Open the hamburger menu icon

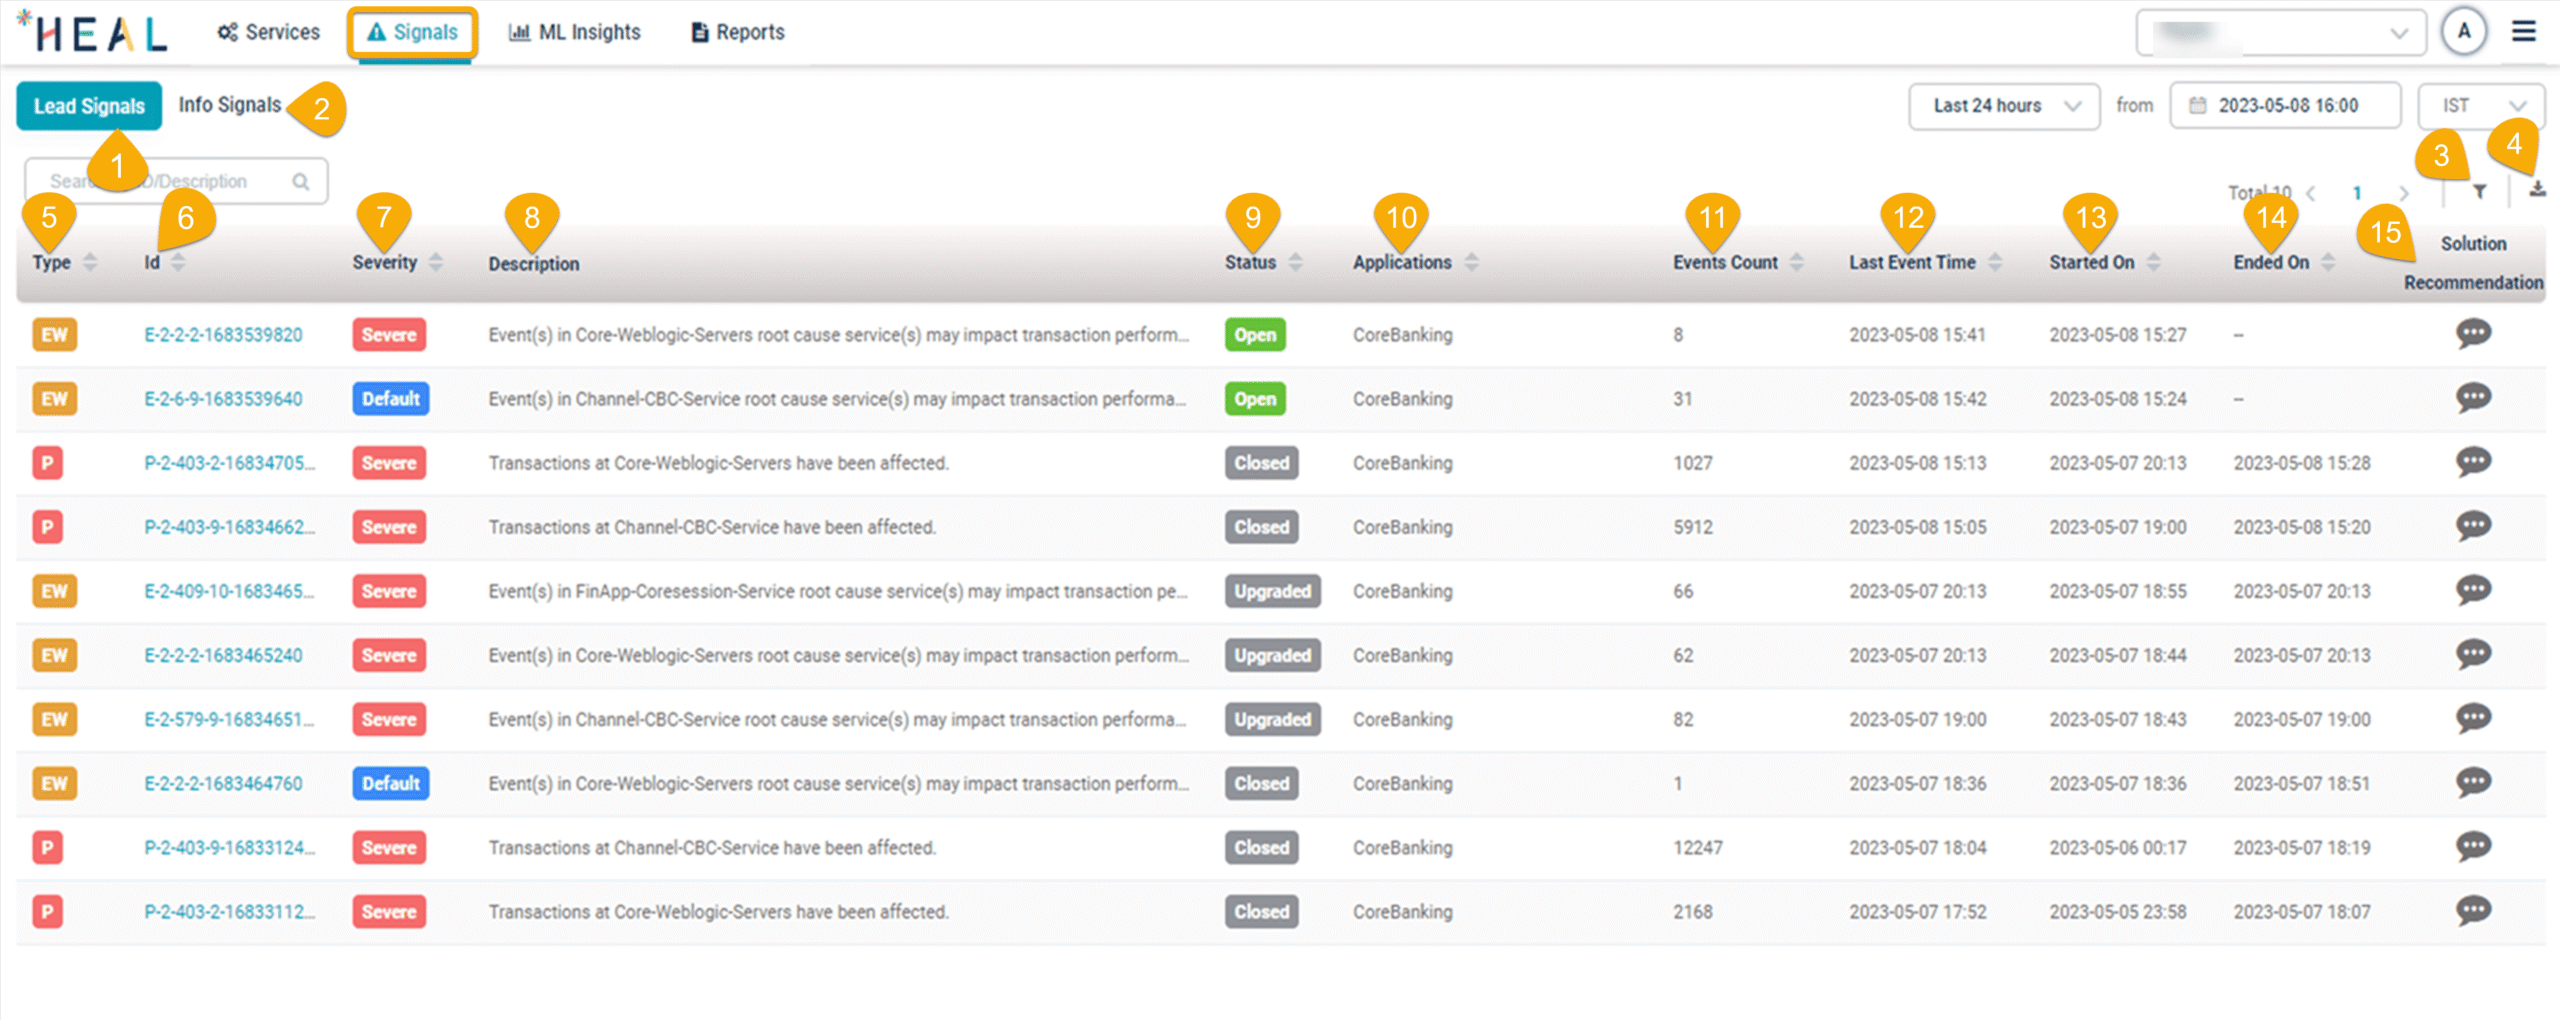coord(2523,32)
